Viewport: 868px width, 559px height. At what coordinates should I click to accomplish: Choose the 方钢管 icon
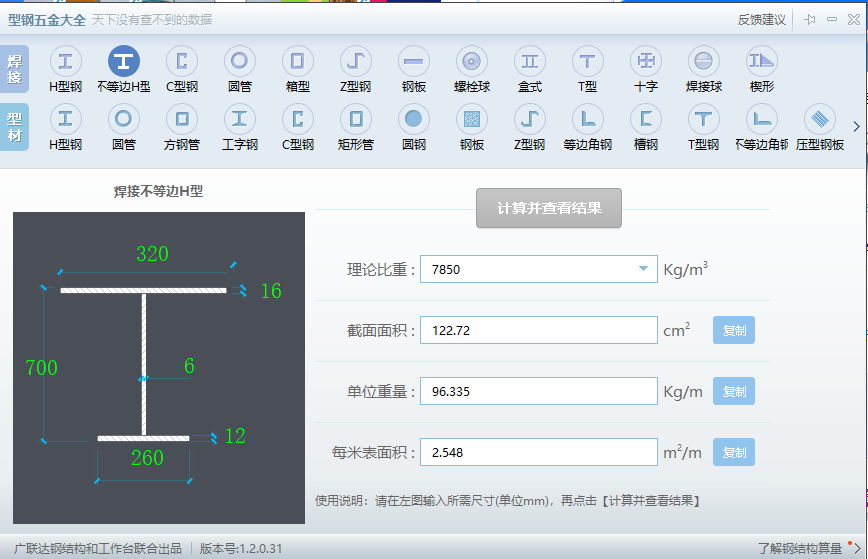[182, 119]
